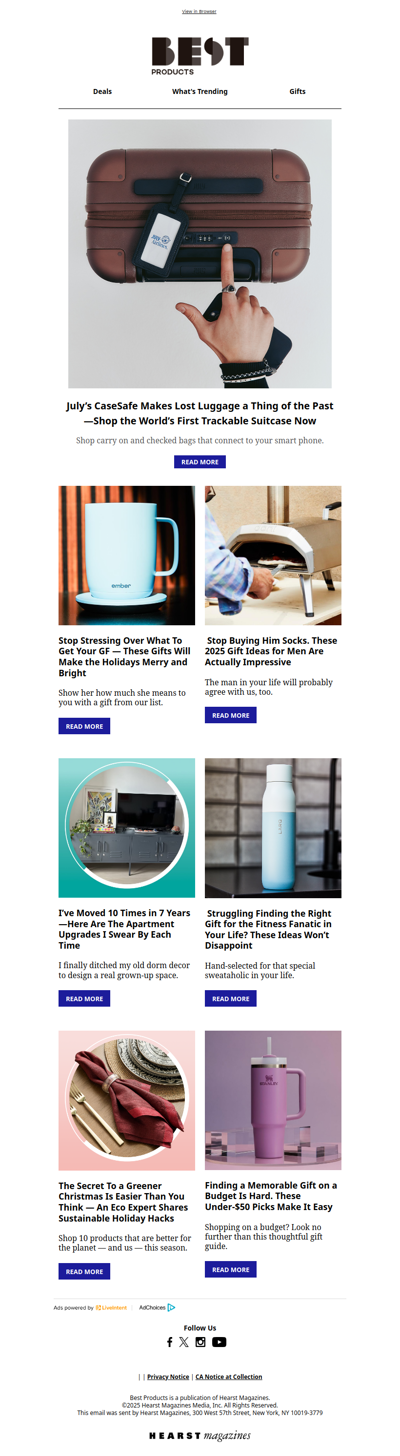Screen dimensions: 400x1456
Task: Open the X (Twitter) icon
Action: coord(184,1342)
